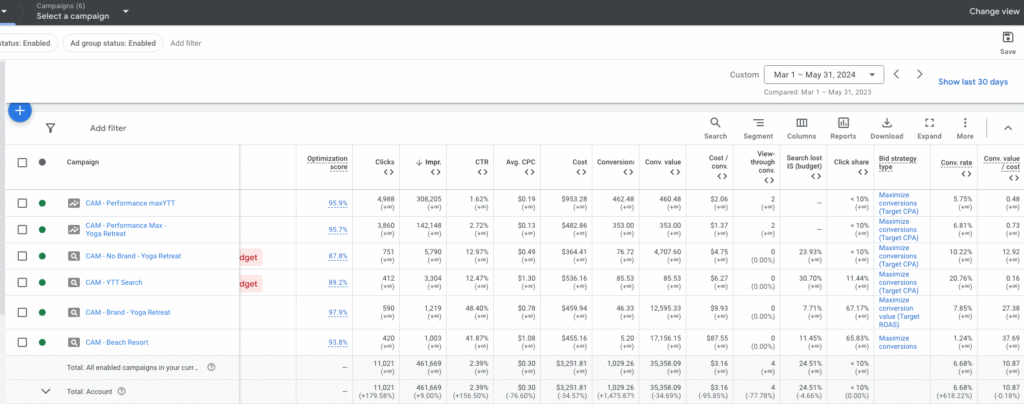
Task: Expand the table to full screen
Action: point(929,128)
